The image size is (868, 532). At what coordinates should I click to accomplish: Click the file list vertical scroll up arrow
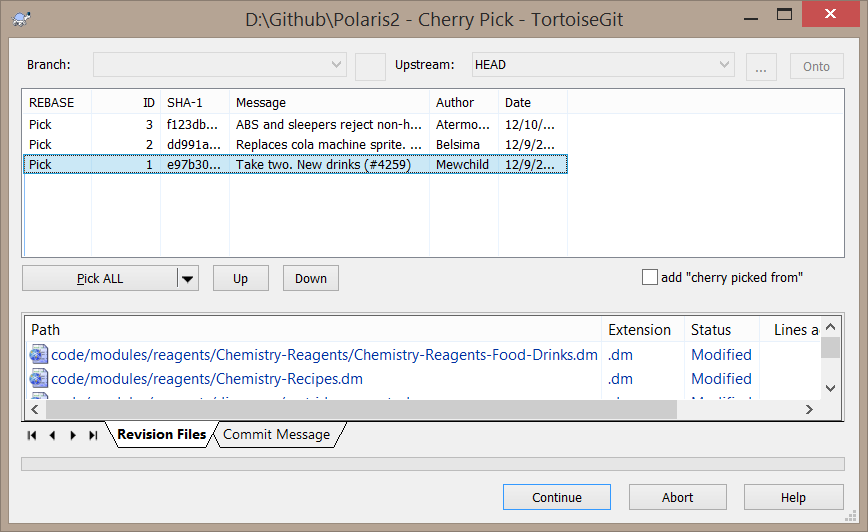coord(830,327)
